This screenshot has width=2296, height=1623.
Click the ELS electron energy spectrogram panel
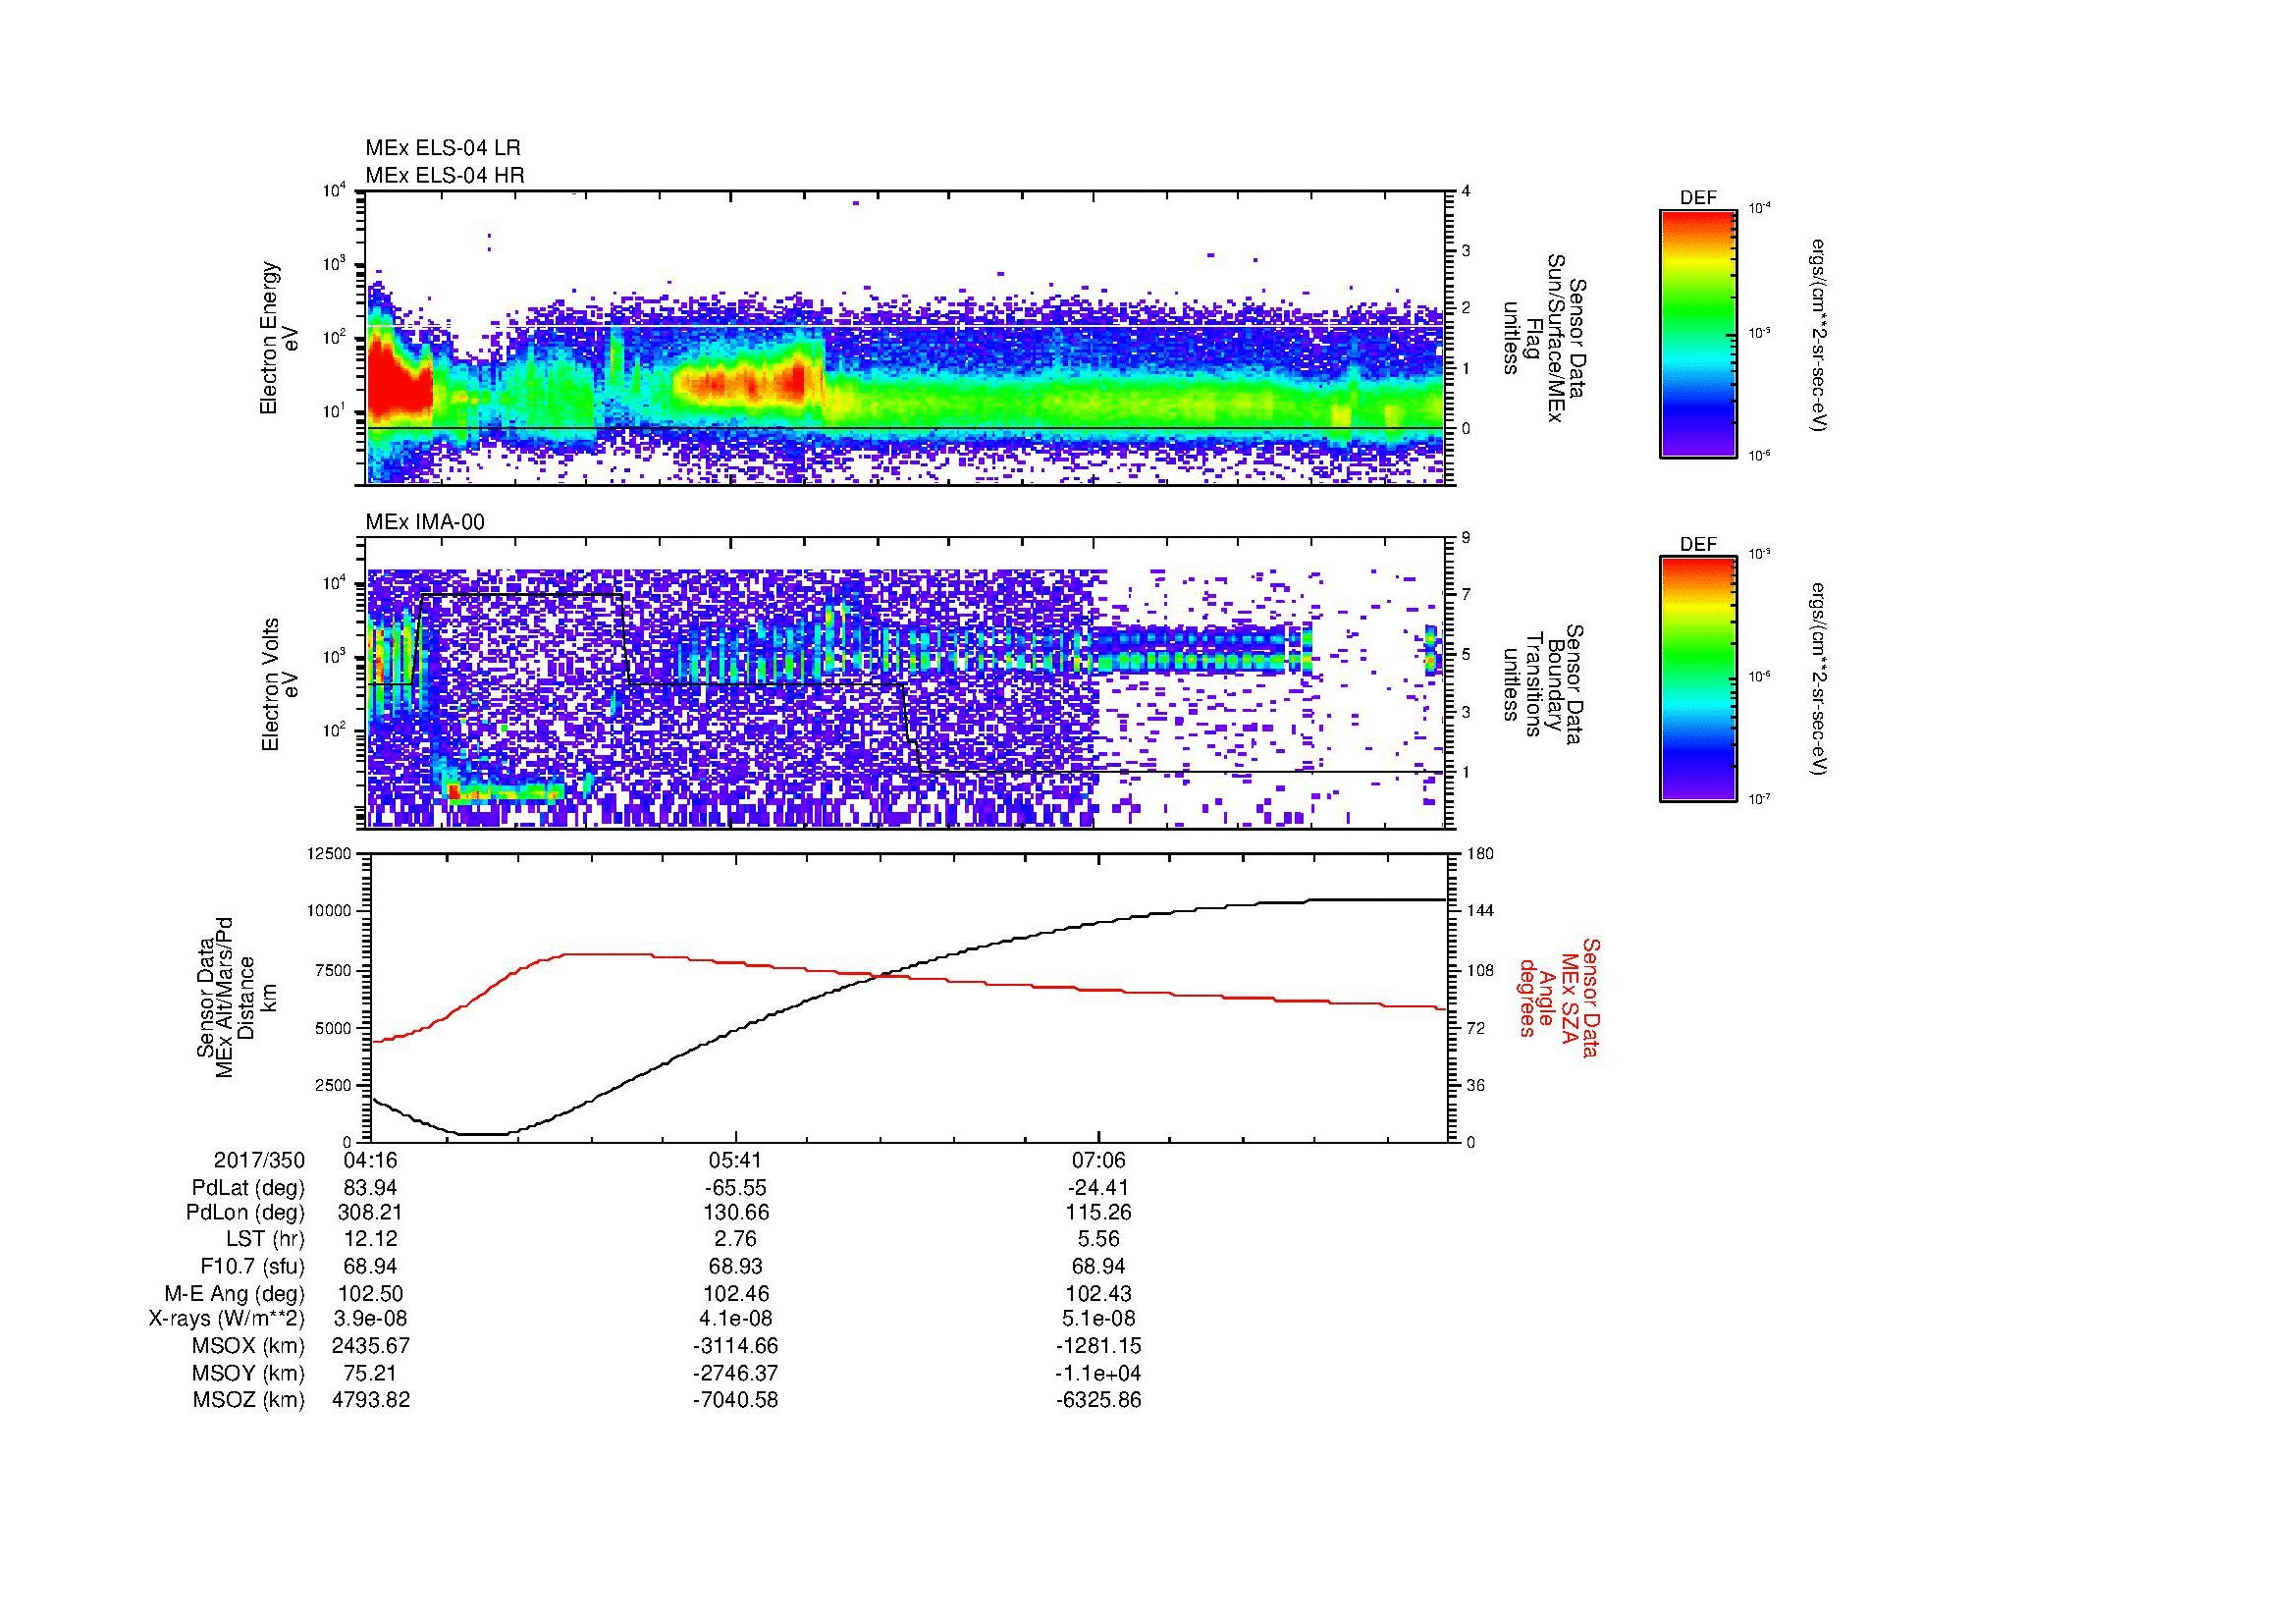[x=906, y=338]
